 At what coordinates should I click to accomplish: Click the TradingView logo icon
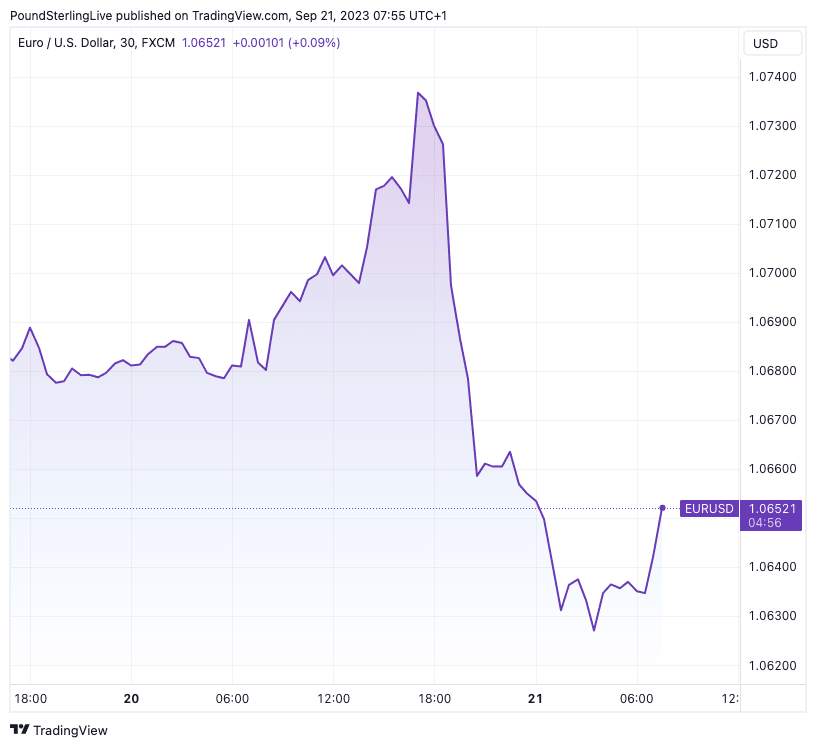(x=19, y=730)
